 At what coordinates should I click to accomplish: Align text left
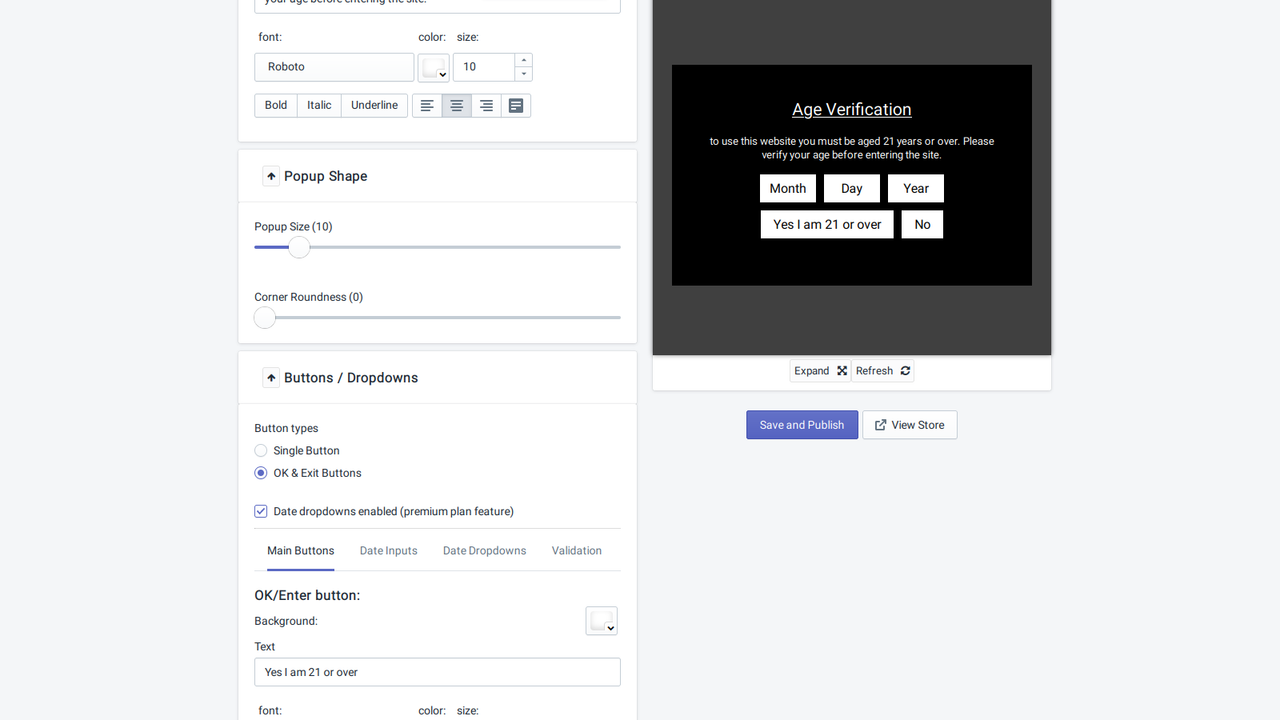[427, 106]
